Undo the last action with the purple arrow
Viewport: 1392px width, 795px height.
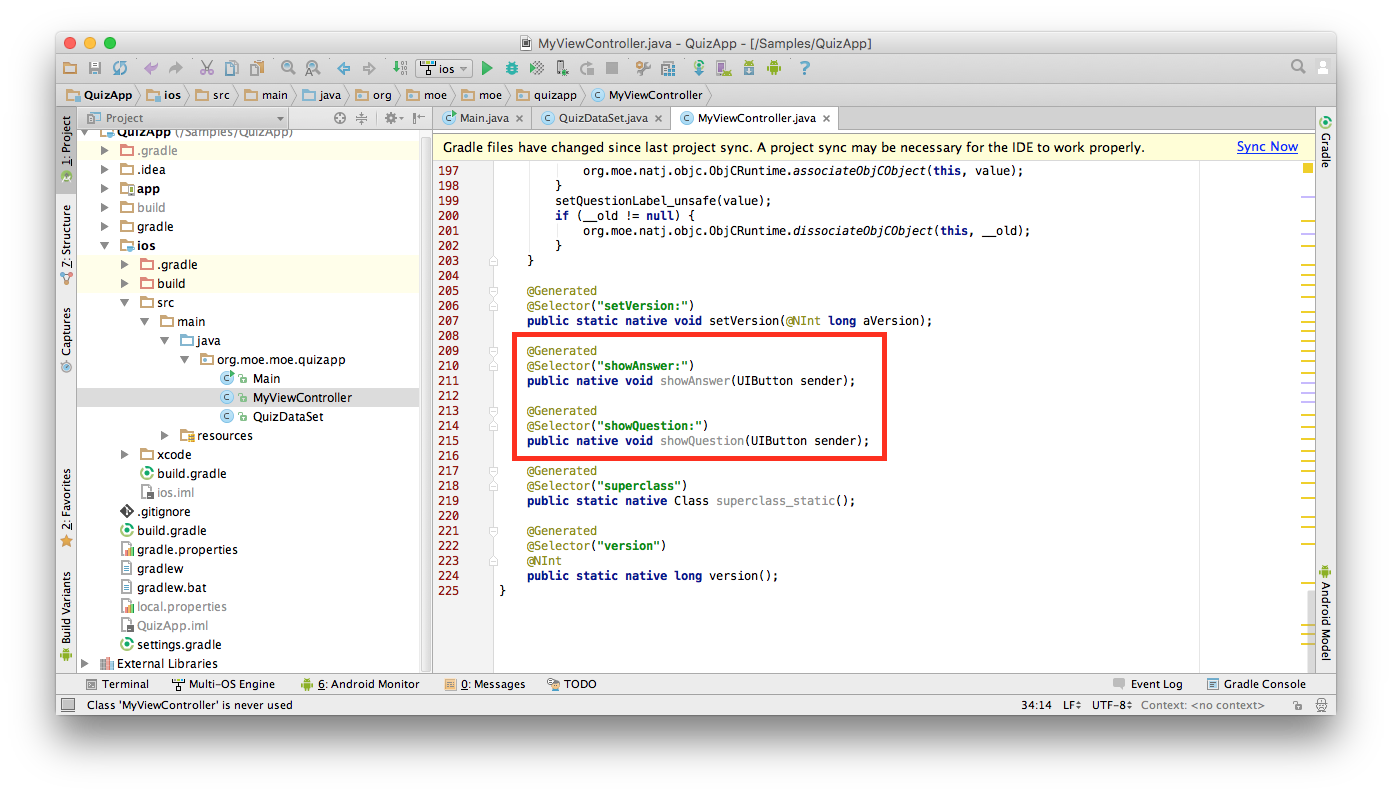[151, 68]
